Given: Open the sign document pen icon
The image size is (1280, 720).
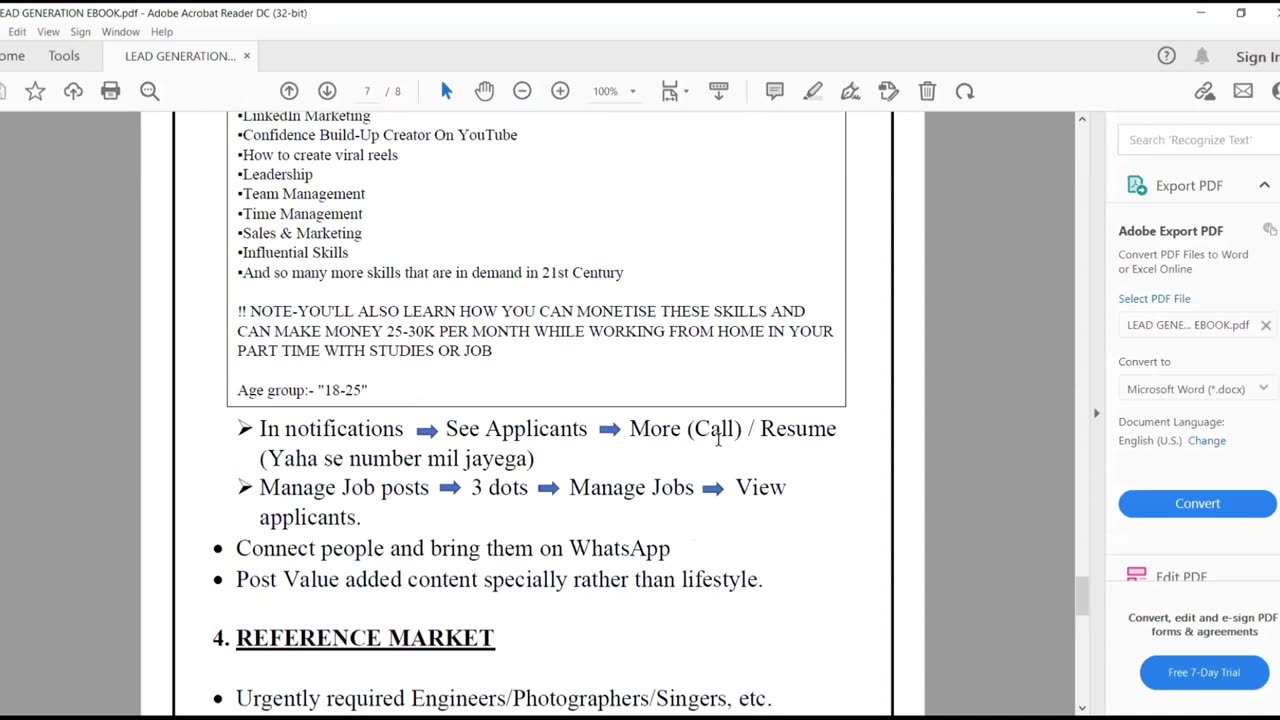Looking at the screenshot, I should click(x=851, y=91).
